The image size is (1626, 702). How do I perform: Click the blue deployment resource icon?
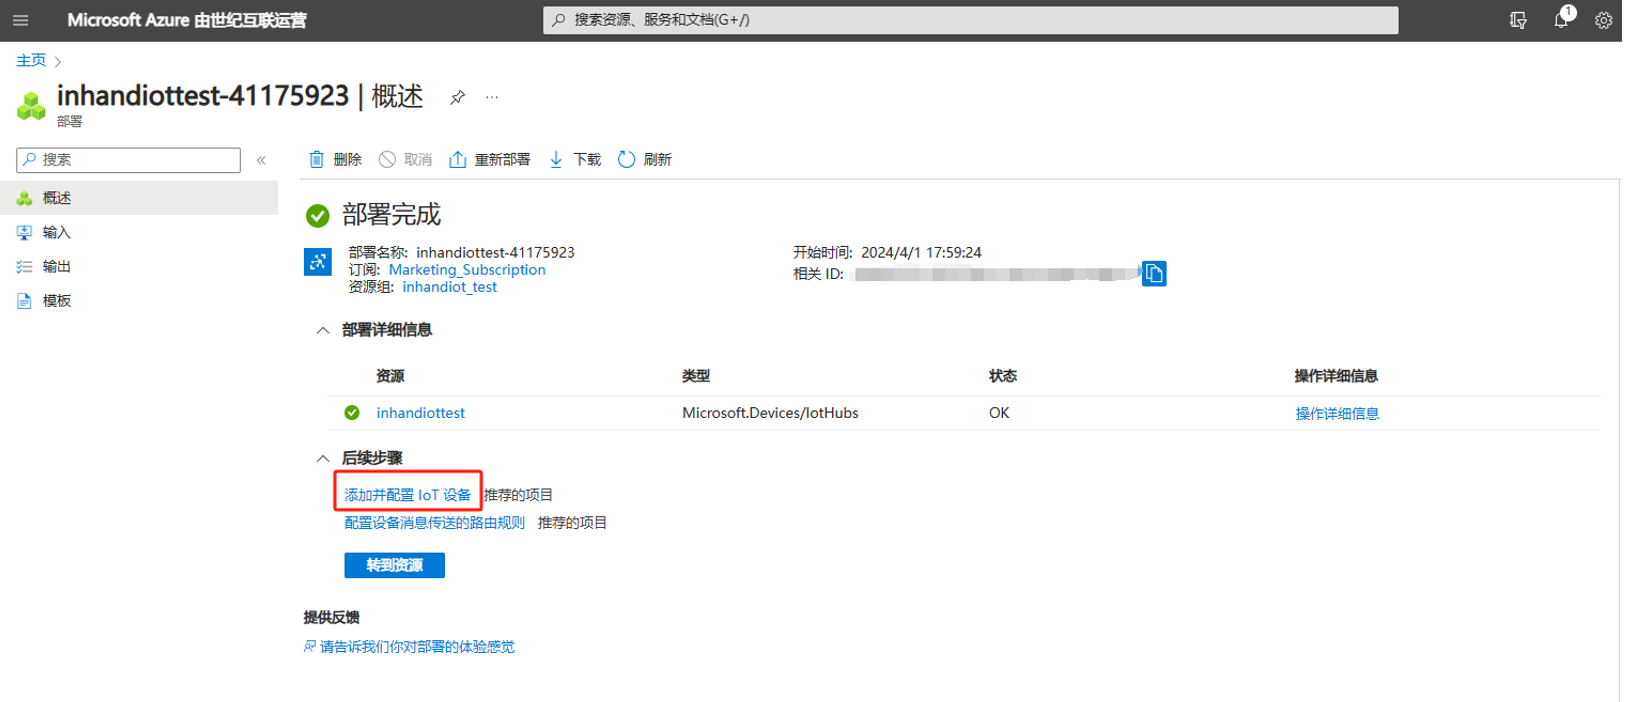(x=317, y=262)
